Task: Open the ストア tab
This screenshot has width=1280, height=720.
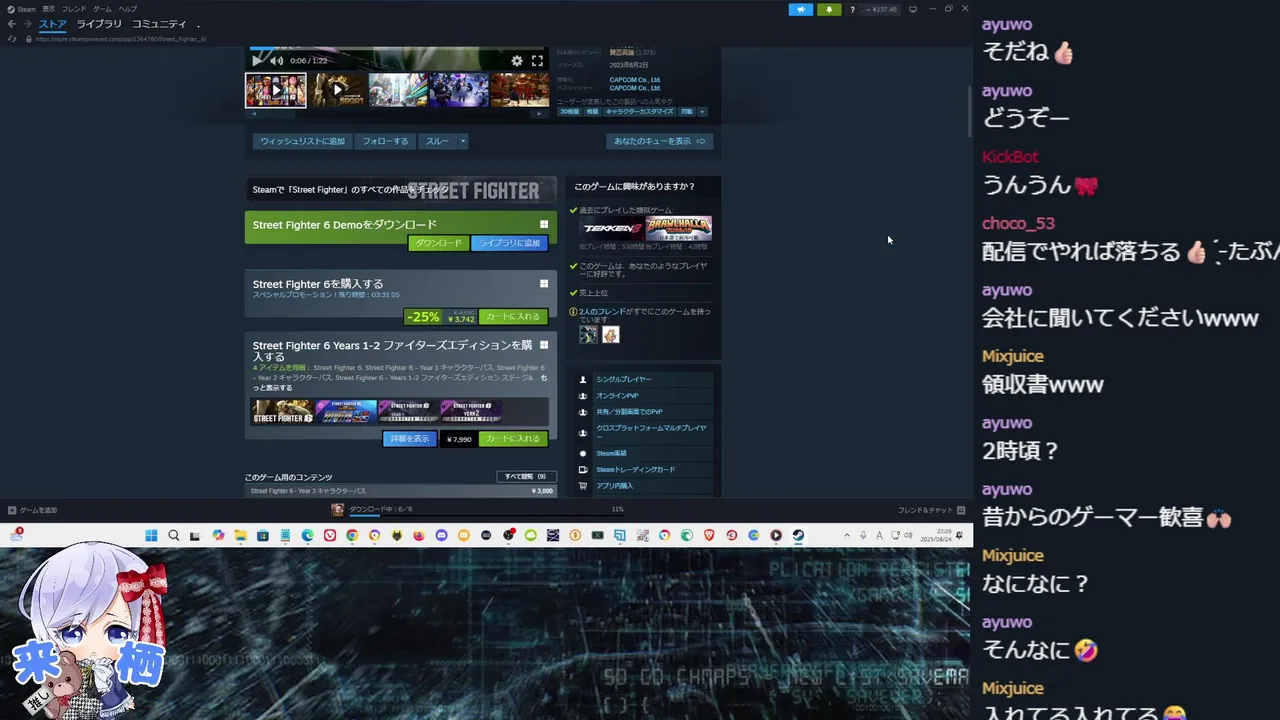Action: [x=53, y=24]
